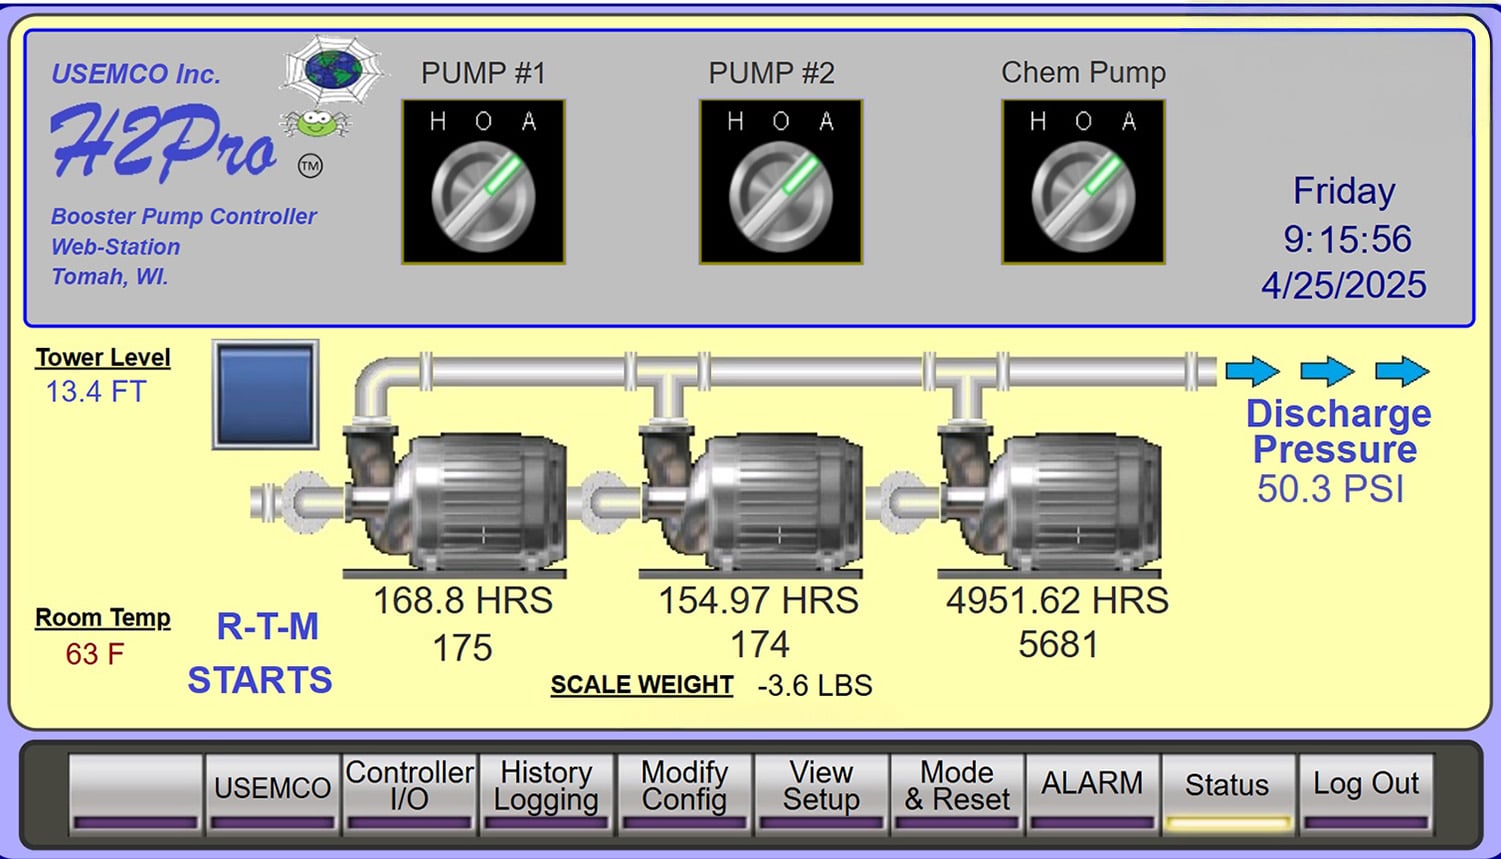The width and height of the screenshot is (1501, 859).
Task: Click the last blue discharge flow arrow
Action: 1402,371
